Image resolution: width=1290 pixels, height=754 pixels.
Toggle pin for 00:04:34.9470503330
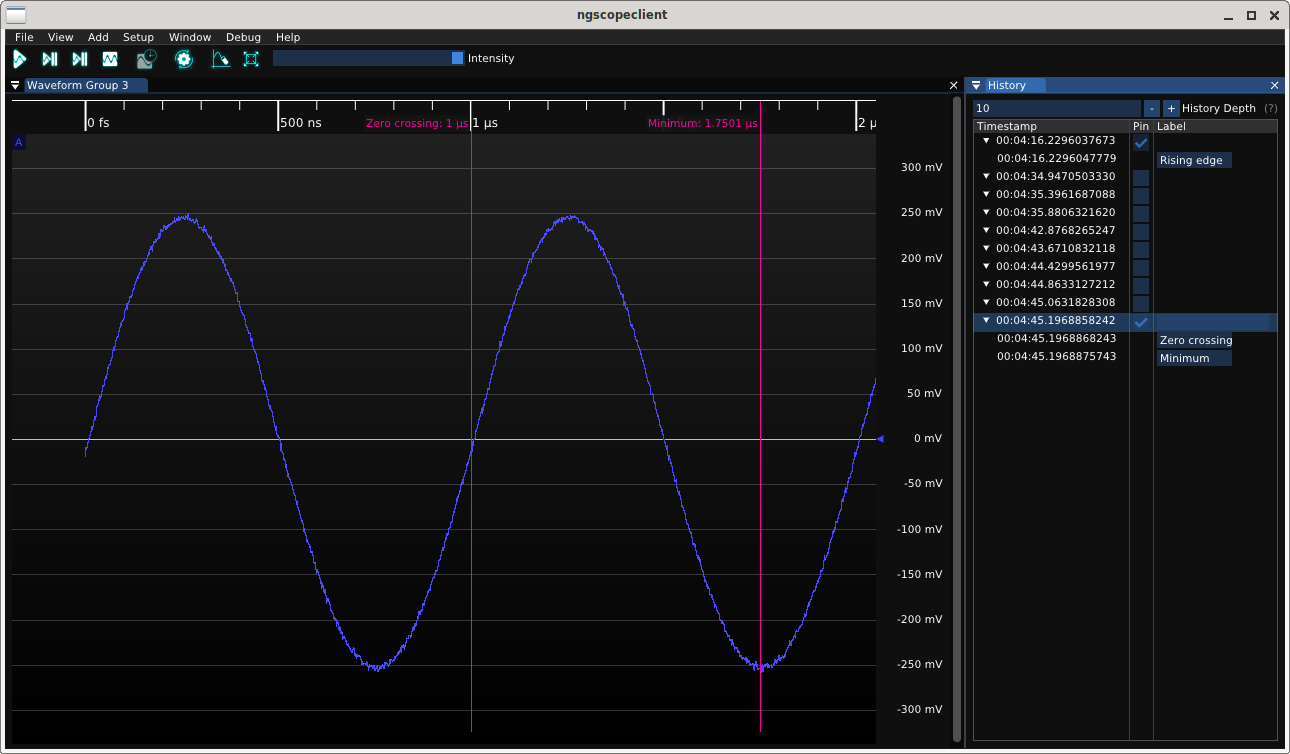1141,178
